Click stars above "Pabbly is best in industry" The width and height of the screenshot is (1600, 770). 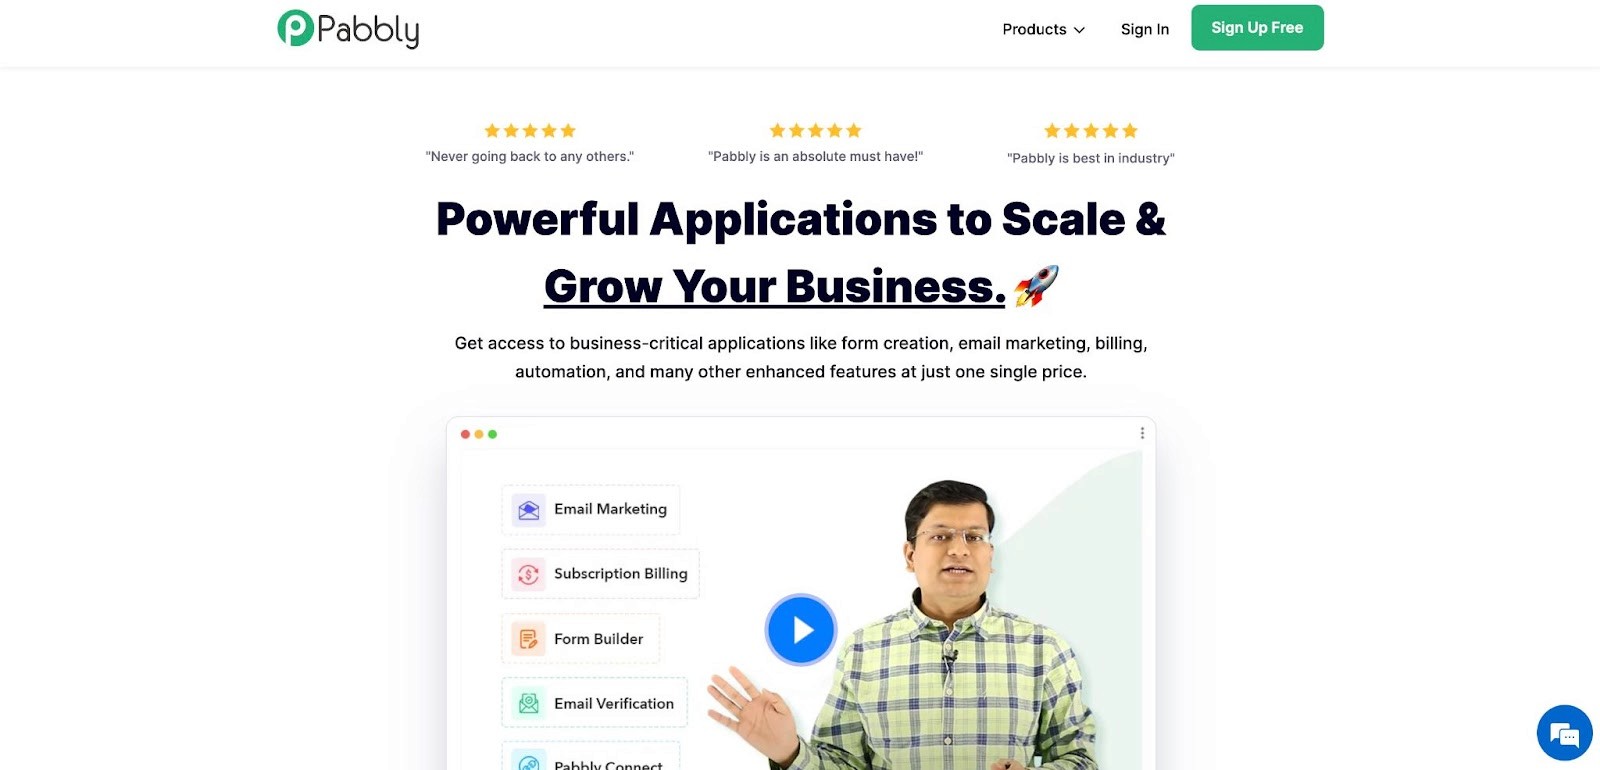point(1091,131)
